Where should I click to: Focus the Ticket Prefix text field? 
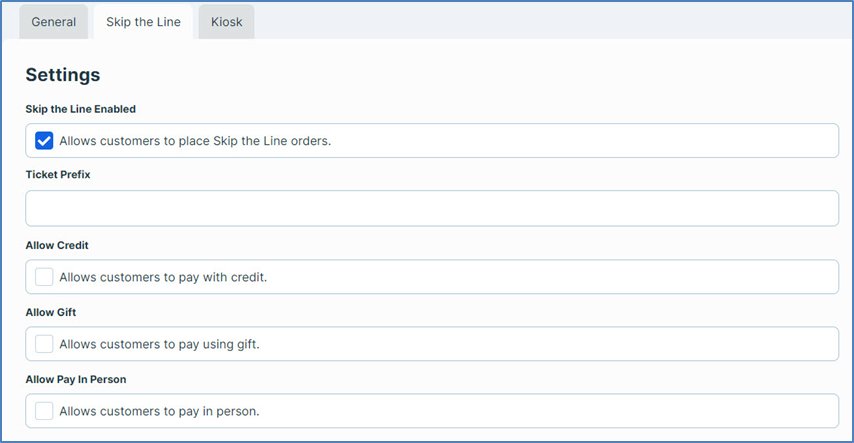click(431, 209)
